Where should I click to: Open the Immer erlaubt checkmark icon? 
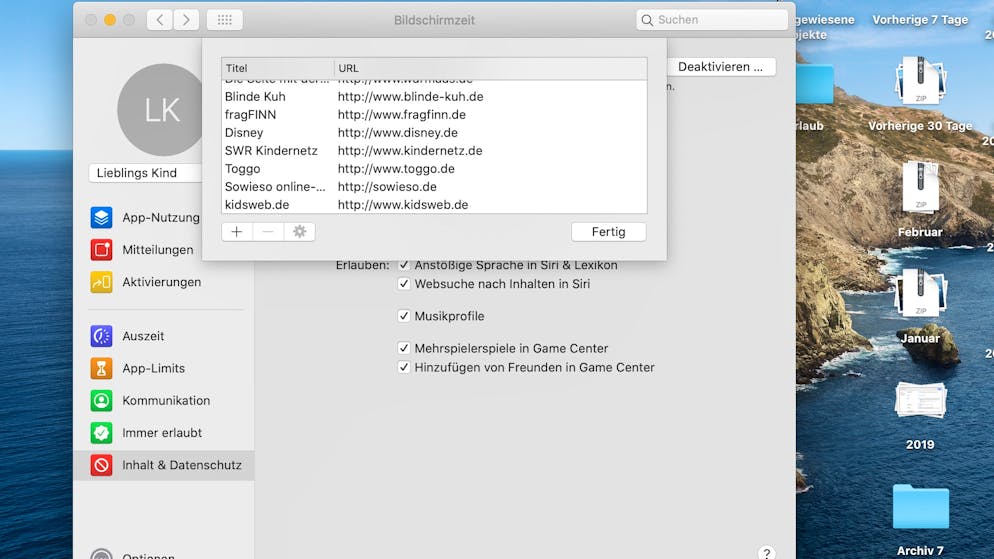[101, 433]
